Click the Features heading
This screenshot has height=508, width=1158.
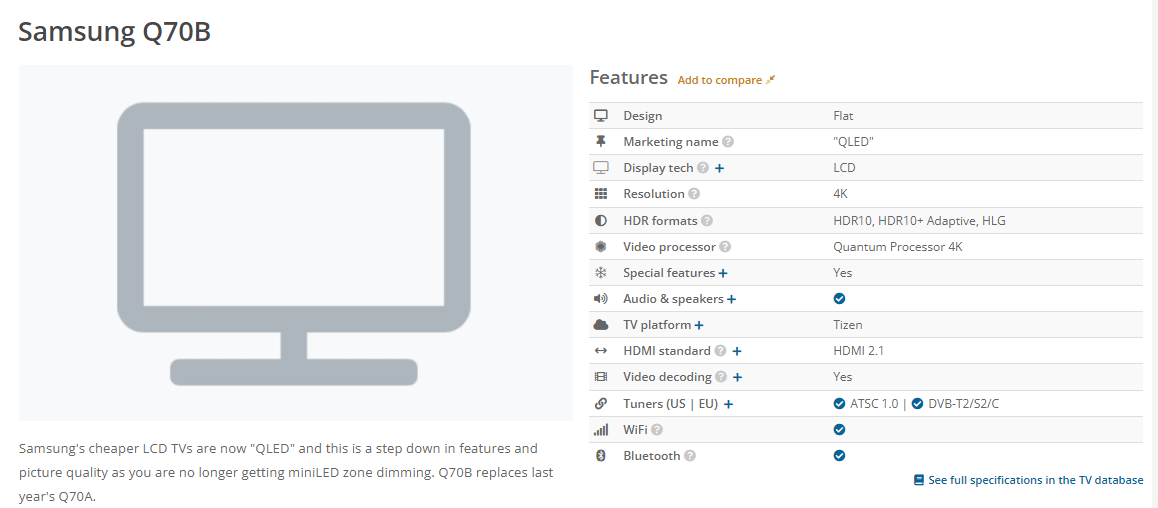[628, 78]
